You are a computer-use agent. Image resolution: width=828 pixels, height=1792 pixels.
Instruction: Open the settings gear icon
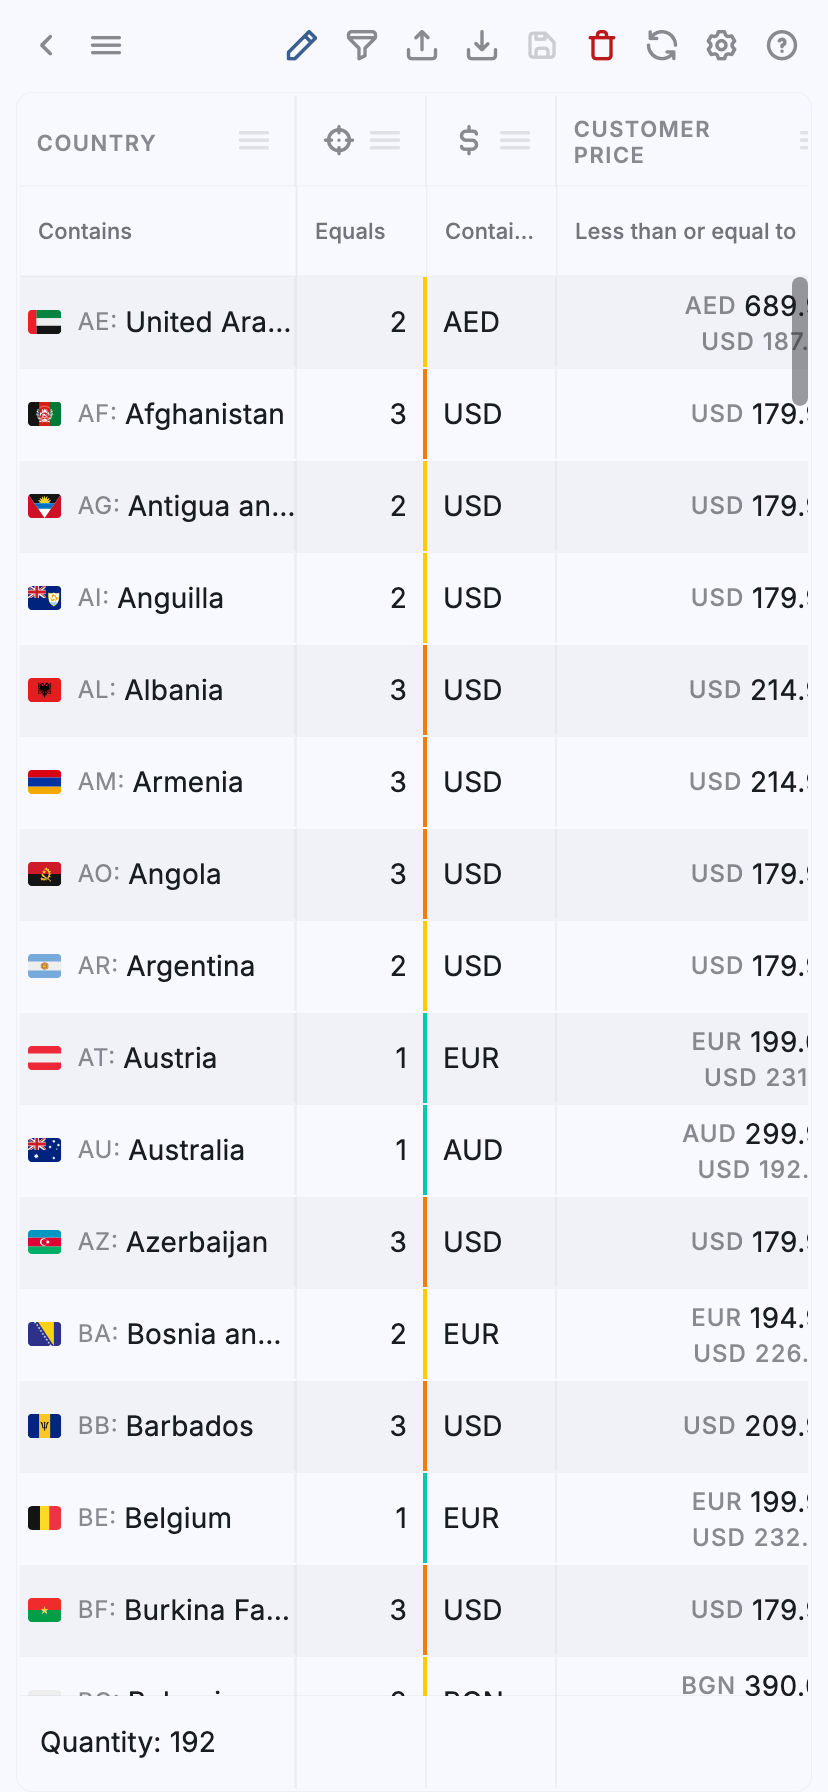[722, 46]
